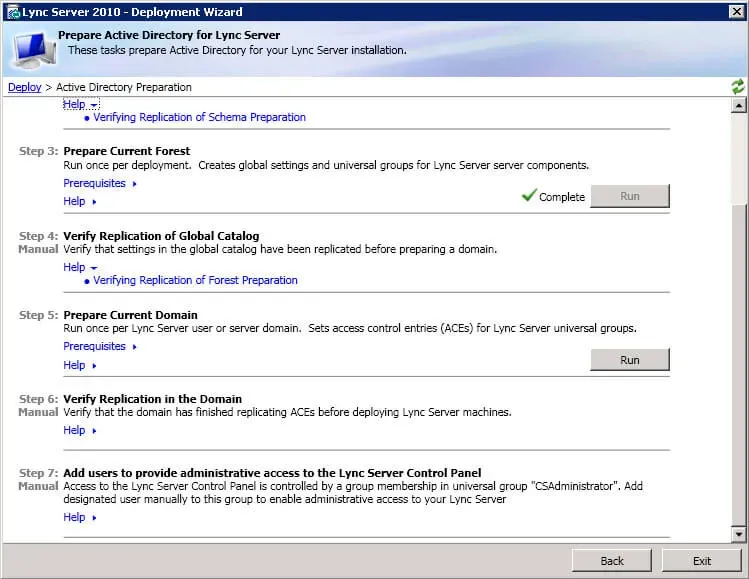Click the Lync Server title bar icon
Screen dimensions: 749x579
click(13, 12)
